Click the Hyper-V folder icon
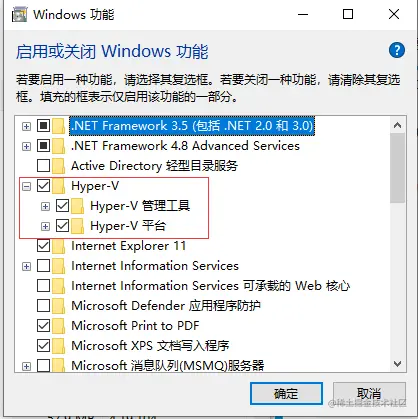This screenshot has height=419, width=418. click(59, 186)
